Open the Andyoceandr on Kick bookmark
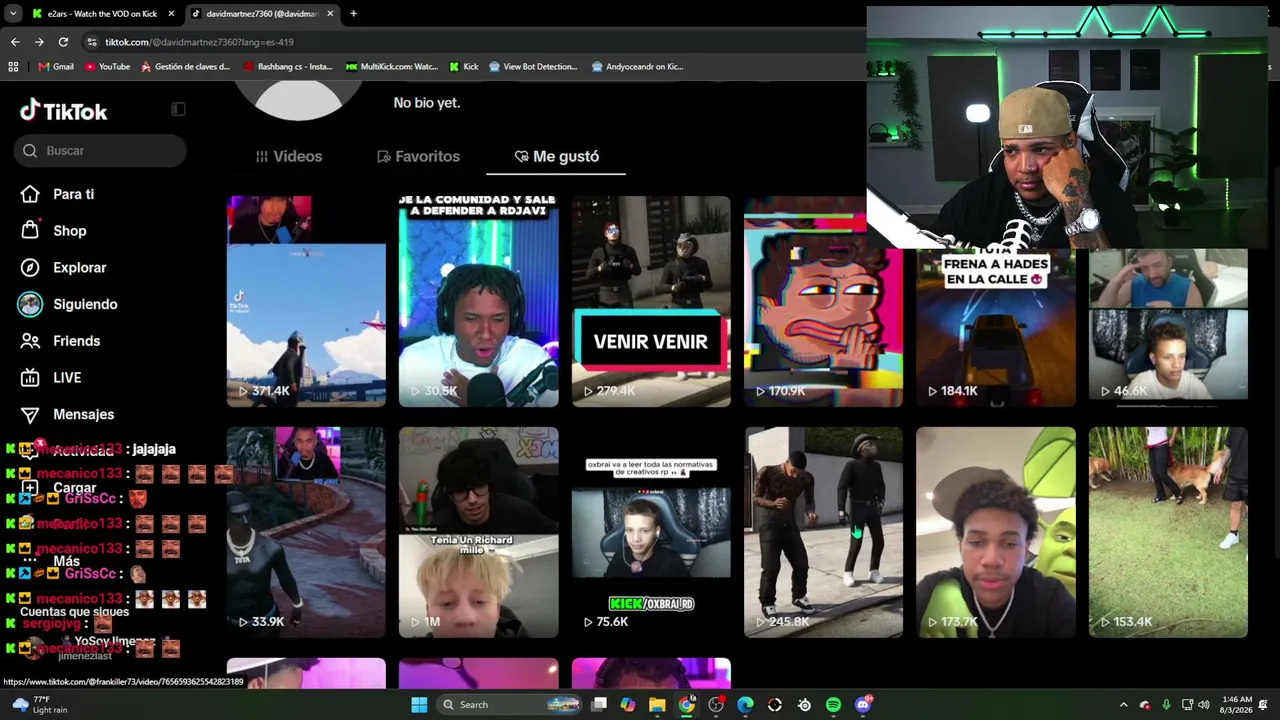The image size is (1280, 720). click(x=638, y=67)
